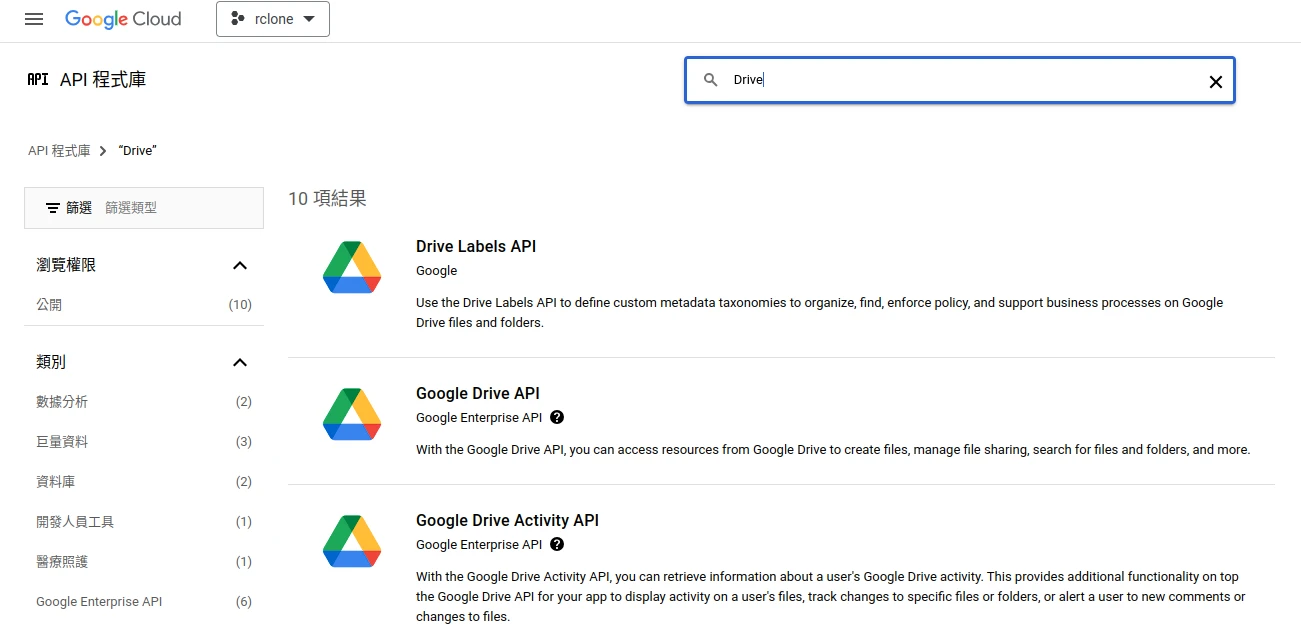
Task: Filter by Google Enterprise API category
Action: pos(99,602)
